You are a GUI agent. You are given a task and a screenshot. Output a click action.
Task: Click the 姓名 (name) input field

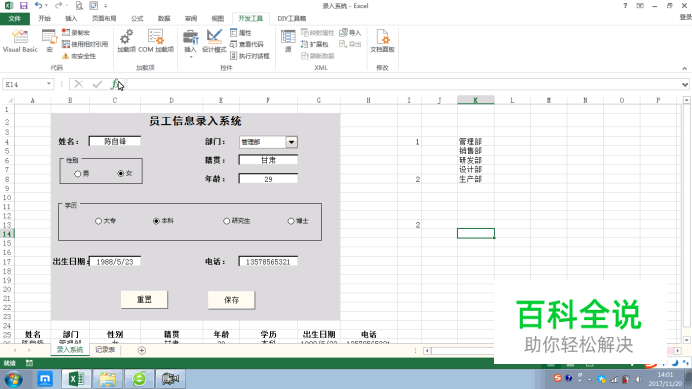[115, 141]
